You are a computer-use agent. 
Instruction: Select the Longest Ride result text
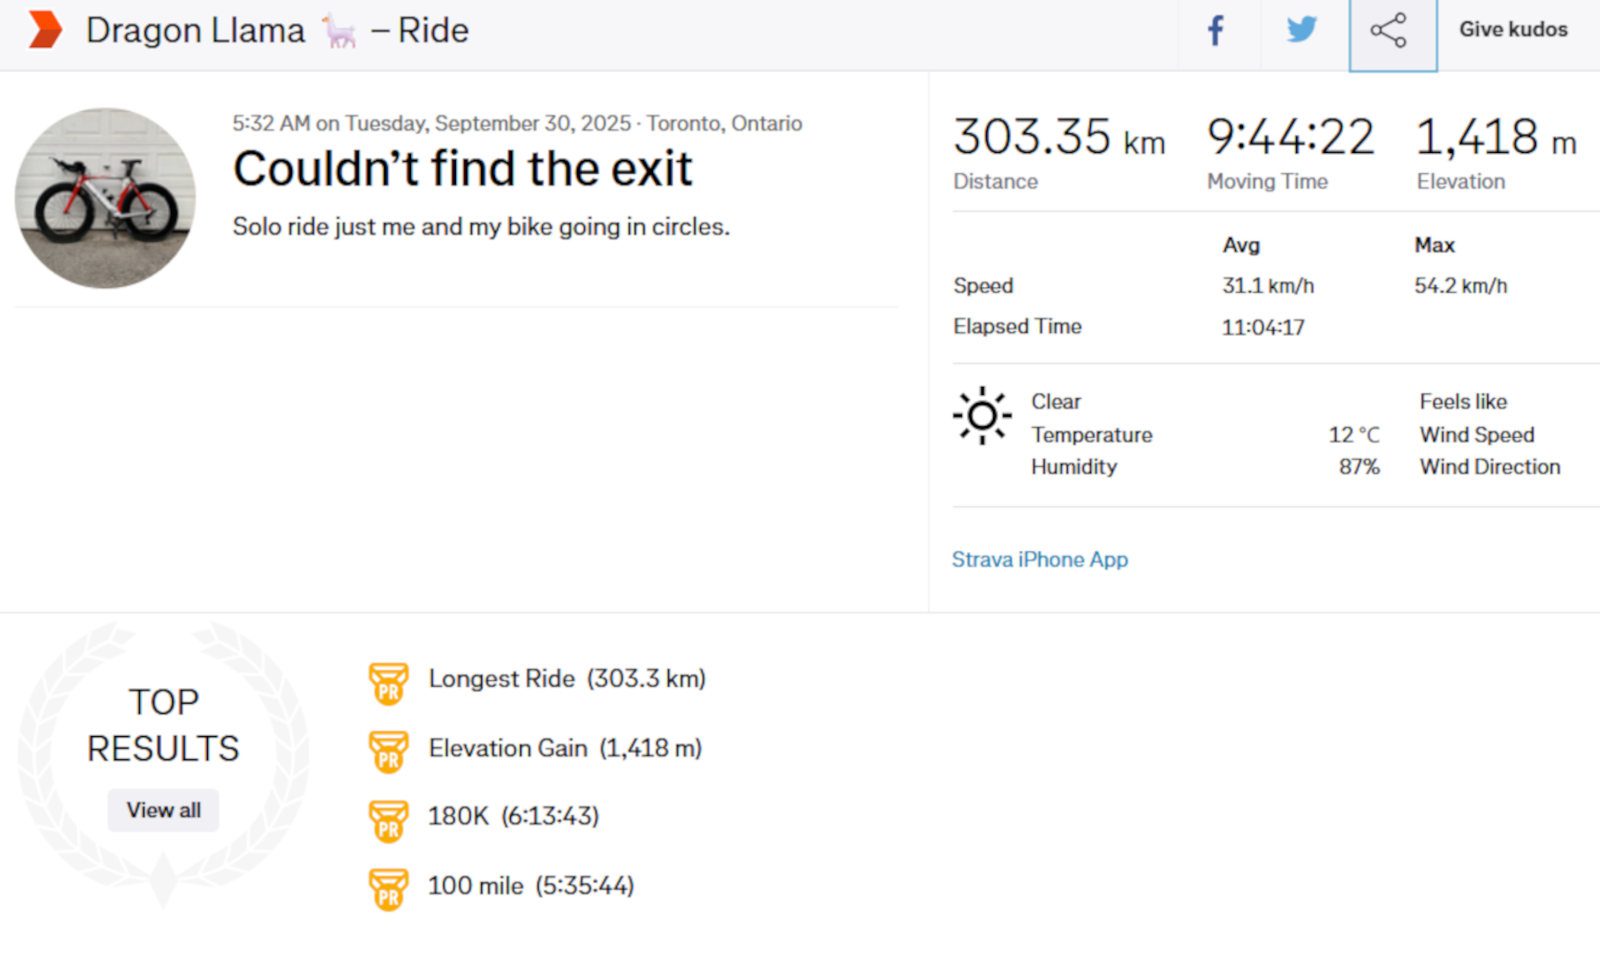coord(566,679)
